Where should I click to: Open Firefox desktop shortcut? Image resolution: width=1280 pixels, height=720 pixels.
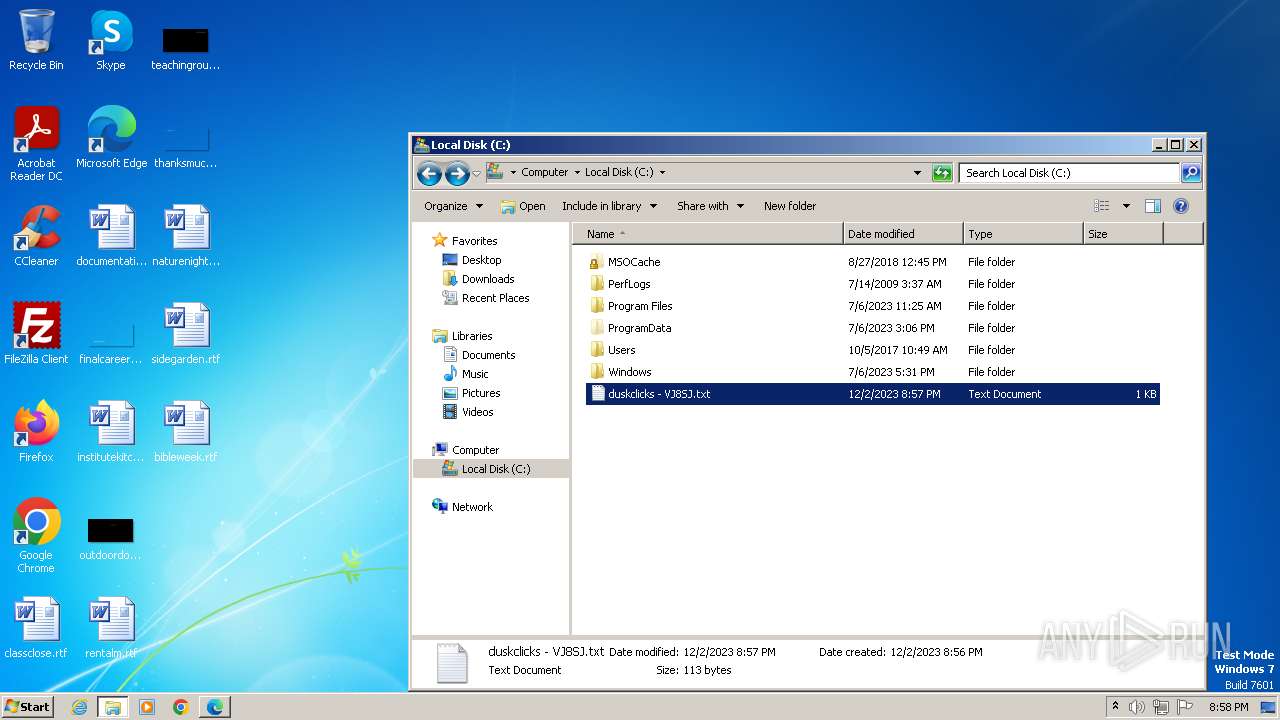[x=36, y=432]
